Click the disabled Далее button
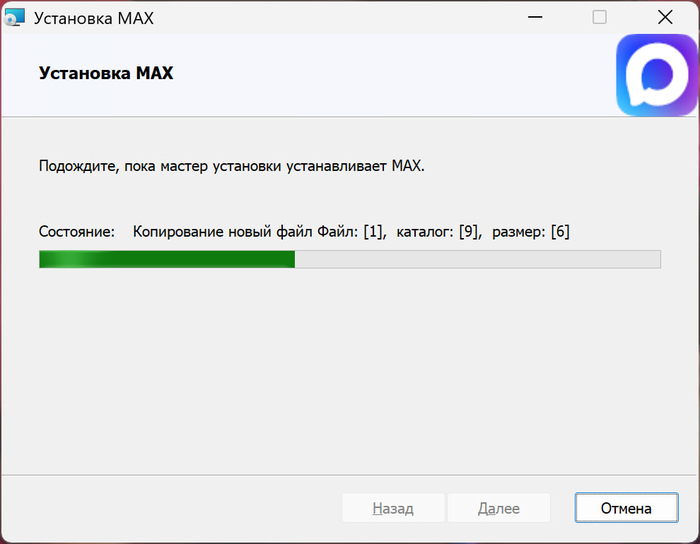The height and width of the screenshot is (544, 700). pos(499,508)
